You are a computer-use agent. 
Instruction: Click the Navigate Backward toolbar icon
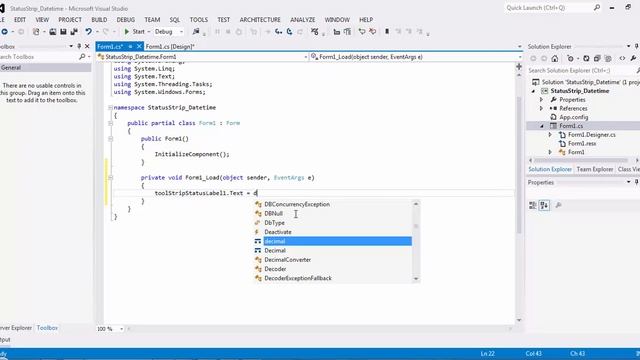click(4, 31)
